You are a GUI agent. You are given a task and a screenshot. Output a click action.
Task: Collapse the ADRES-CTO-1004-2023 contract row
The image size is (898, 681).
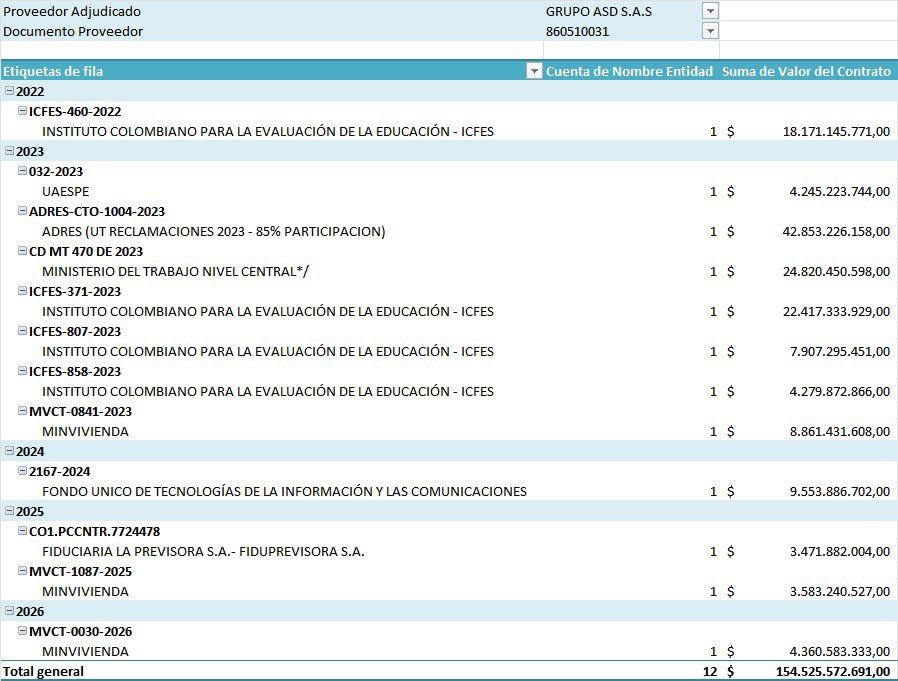pyautogui.click(x=22, y=211)
